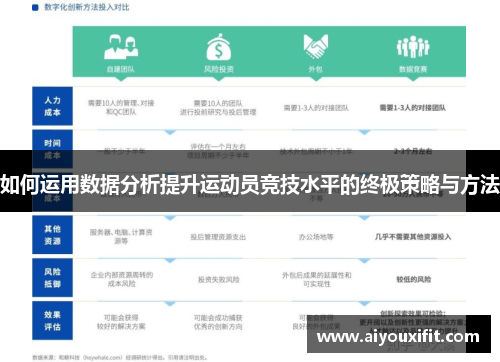
Task: Click the cell 企业内部资源周转的成本风险
Action: [x=122, y=279]
